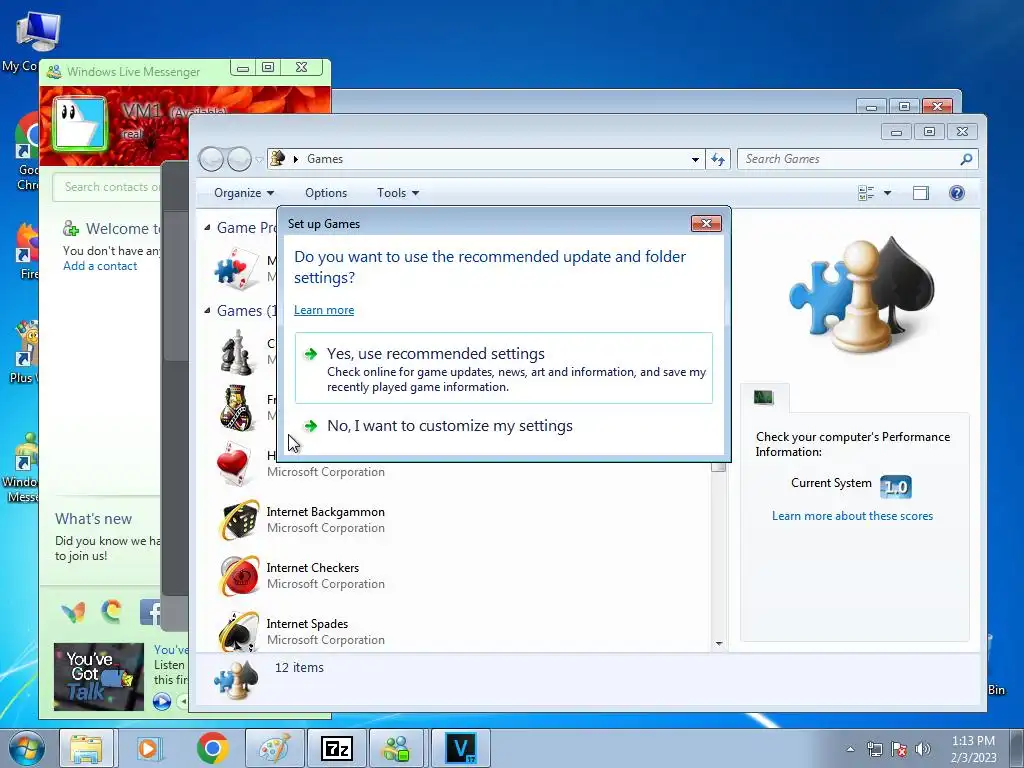
Task: Click the performance information tab icon
Action: pyautogui.click(x=763, y=397)
